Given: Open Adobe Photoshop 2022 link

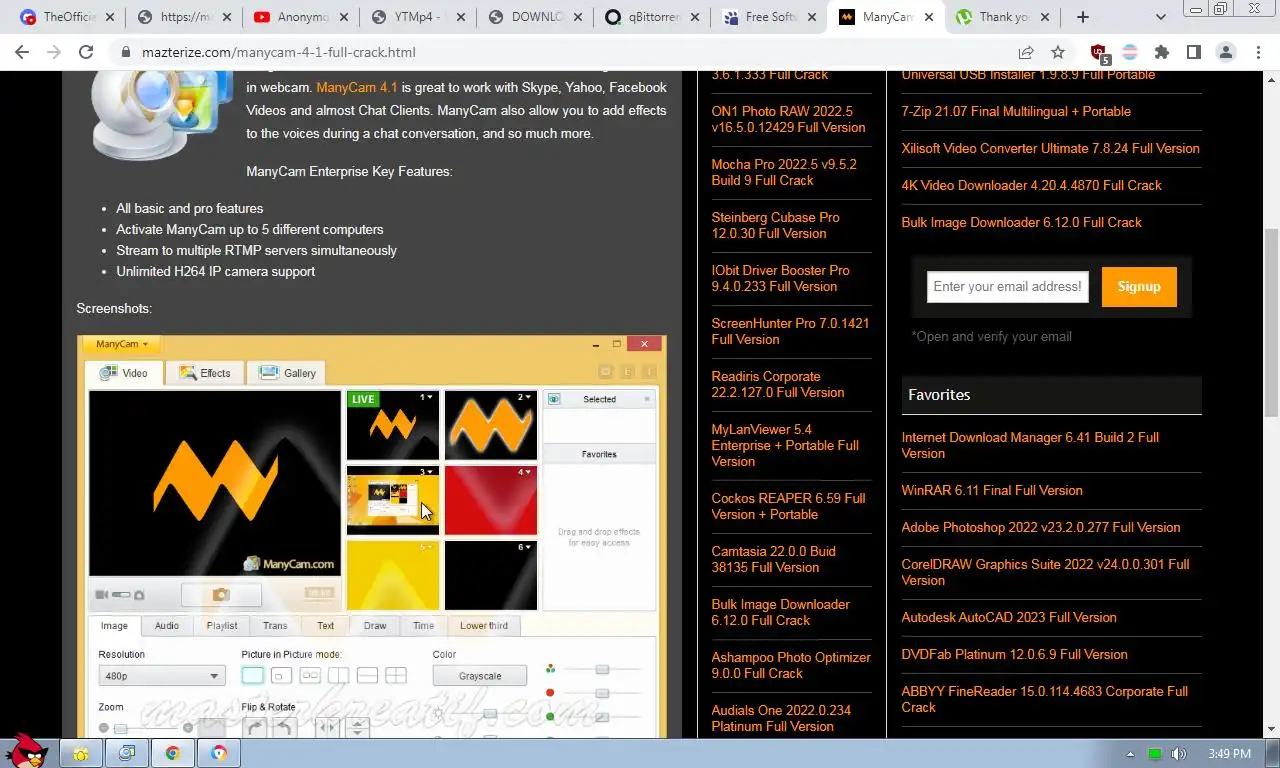Looking at the screenshot, I should 1041,527.
